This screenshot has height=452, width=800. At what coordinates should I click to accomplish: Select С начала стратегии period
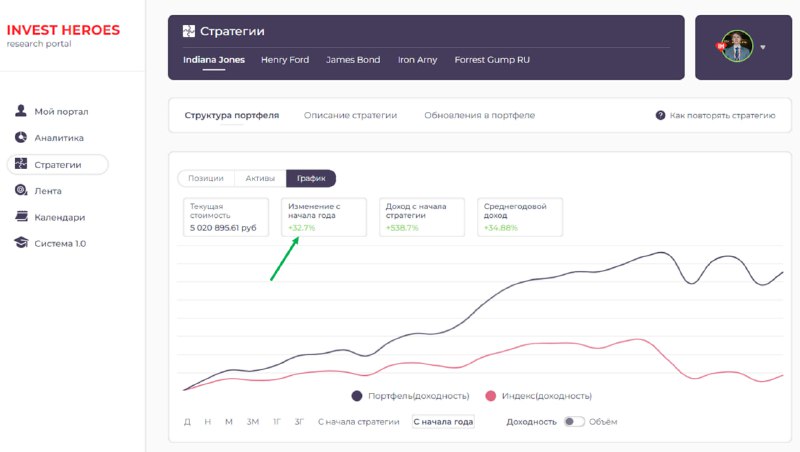click(358, 422)
